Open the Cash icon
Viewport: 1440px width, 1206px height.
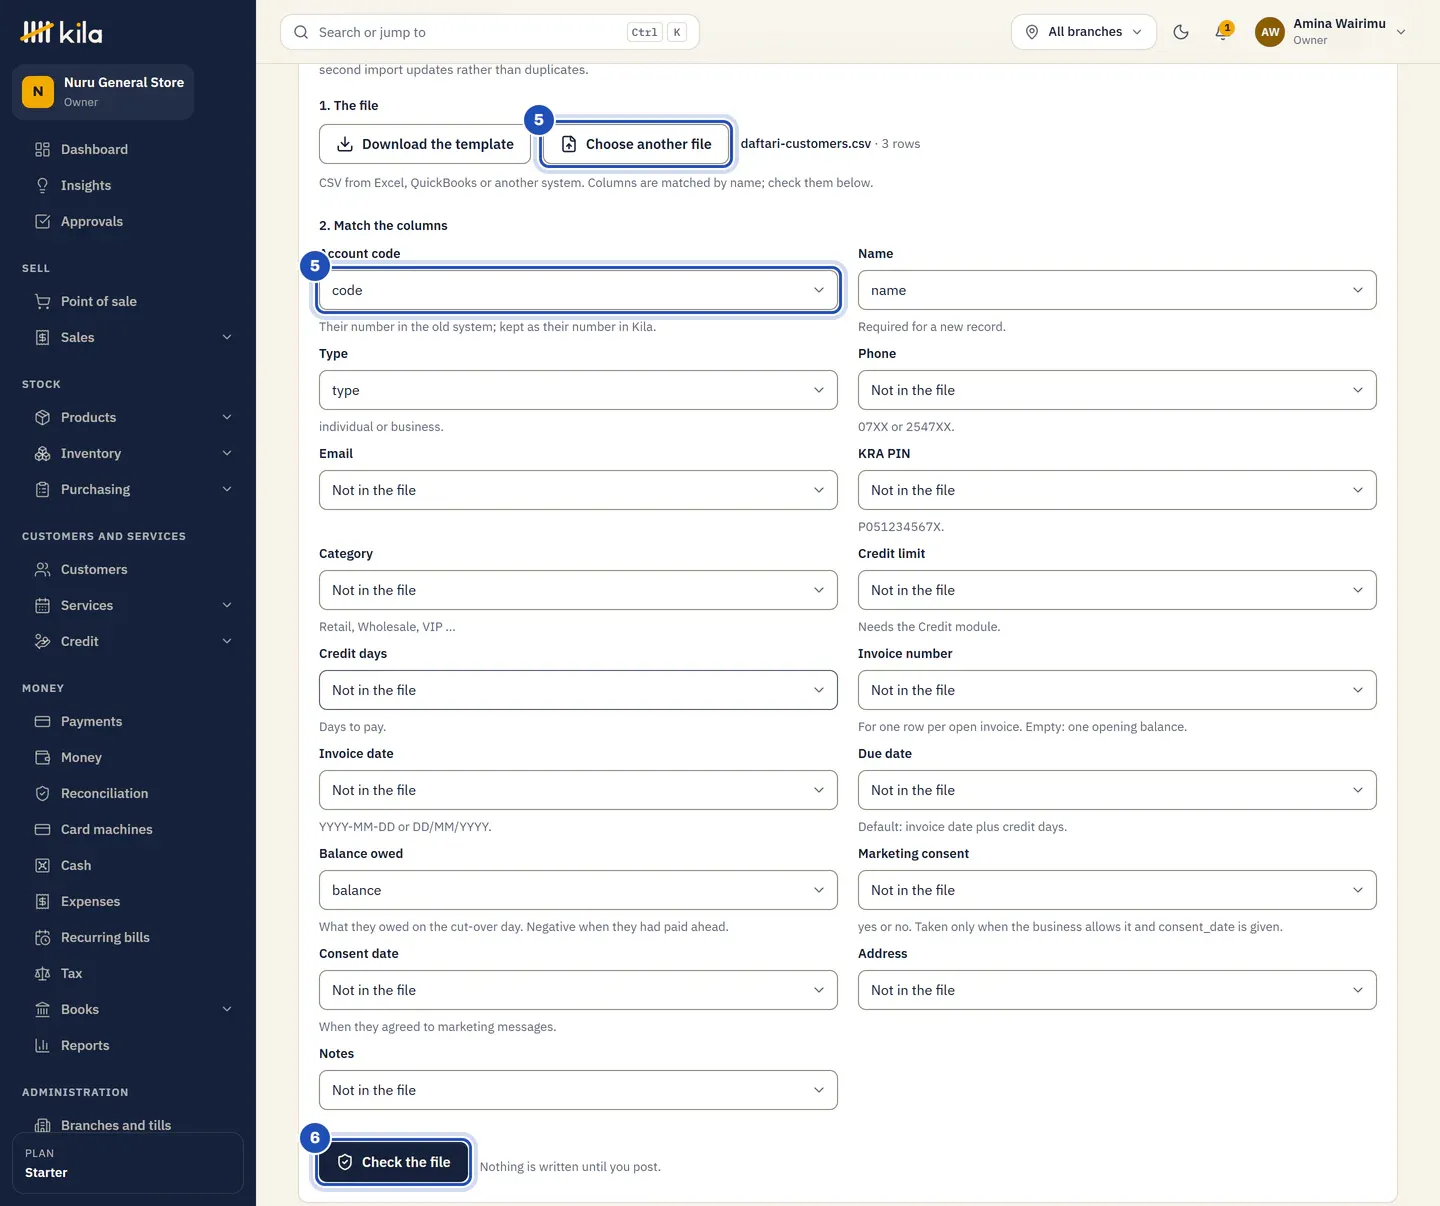pyautogui.click(x=42, y=865)
